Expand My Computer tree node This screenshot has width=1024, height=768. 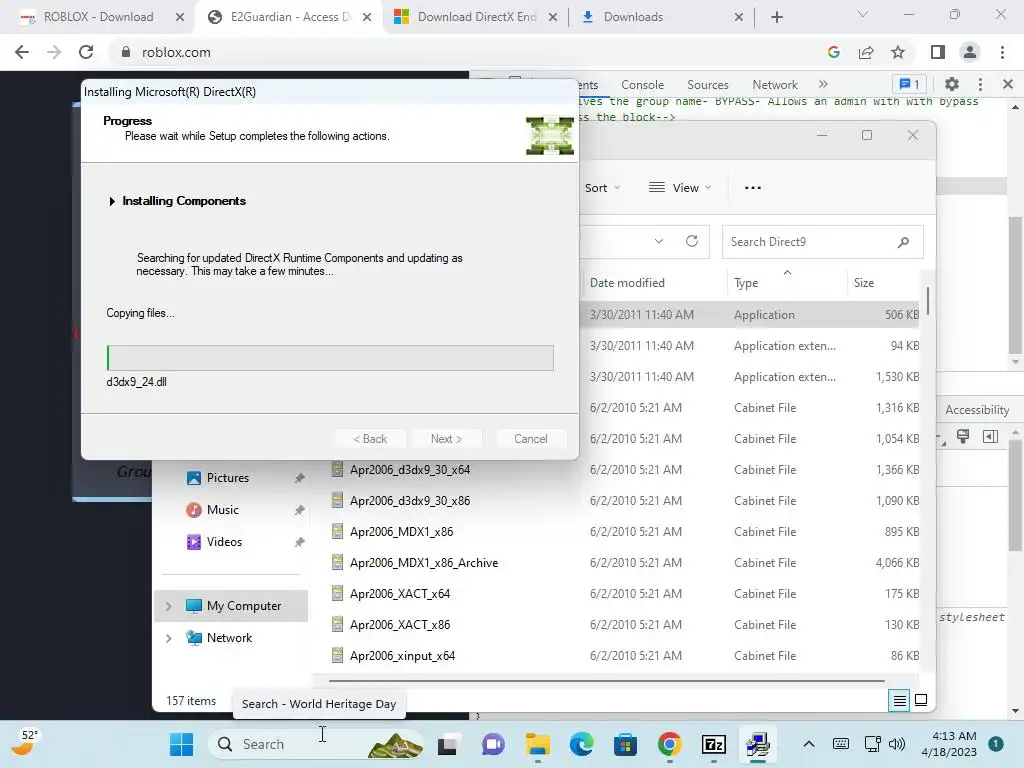168,606
